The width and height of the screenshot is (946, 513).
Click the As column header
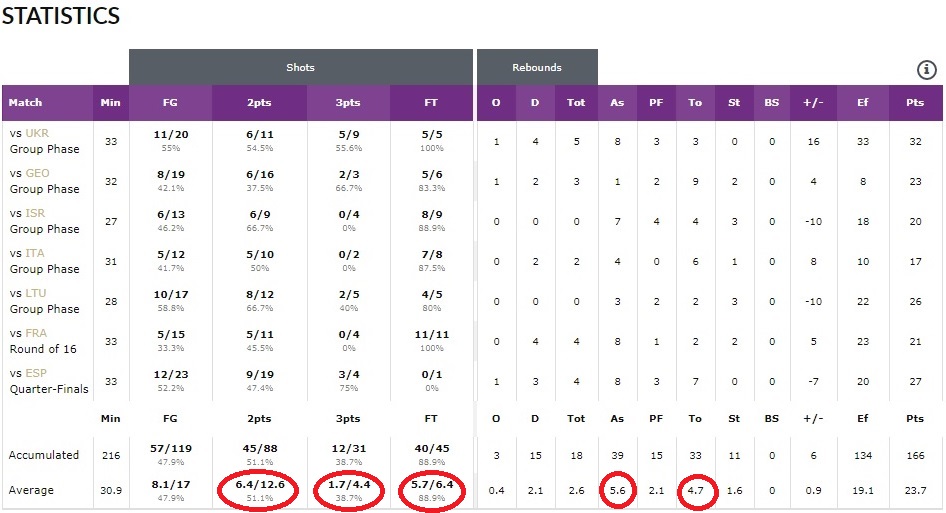tap(617, 103)
